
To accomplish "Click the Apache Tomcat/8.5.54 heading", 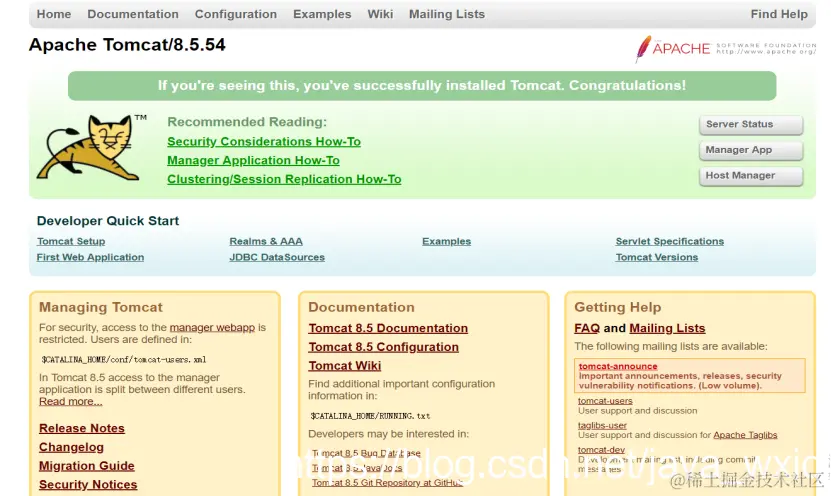I will pyautogui.click(x=127, y=45).
